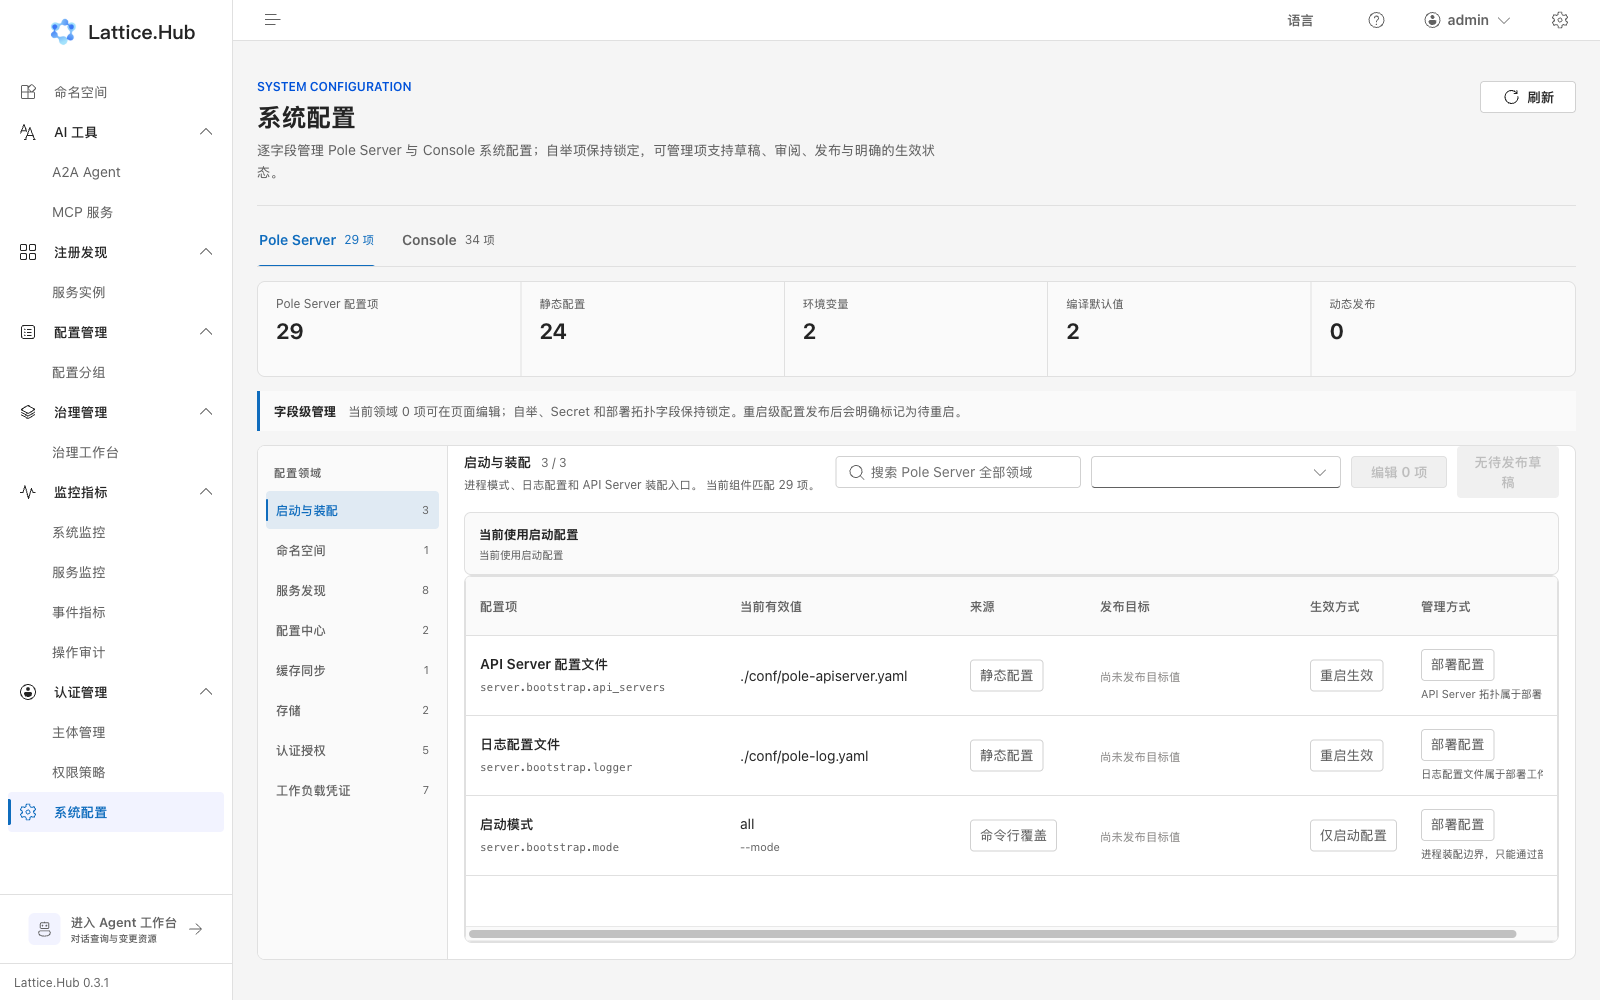1600x1000 pixels.
Task: Open A2A Agent menu item
Action: tap(116, 172)
